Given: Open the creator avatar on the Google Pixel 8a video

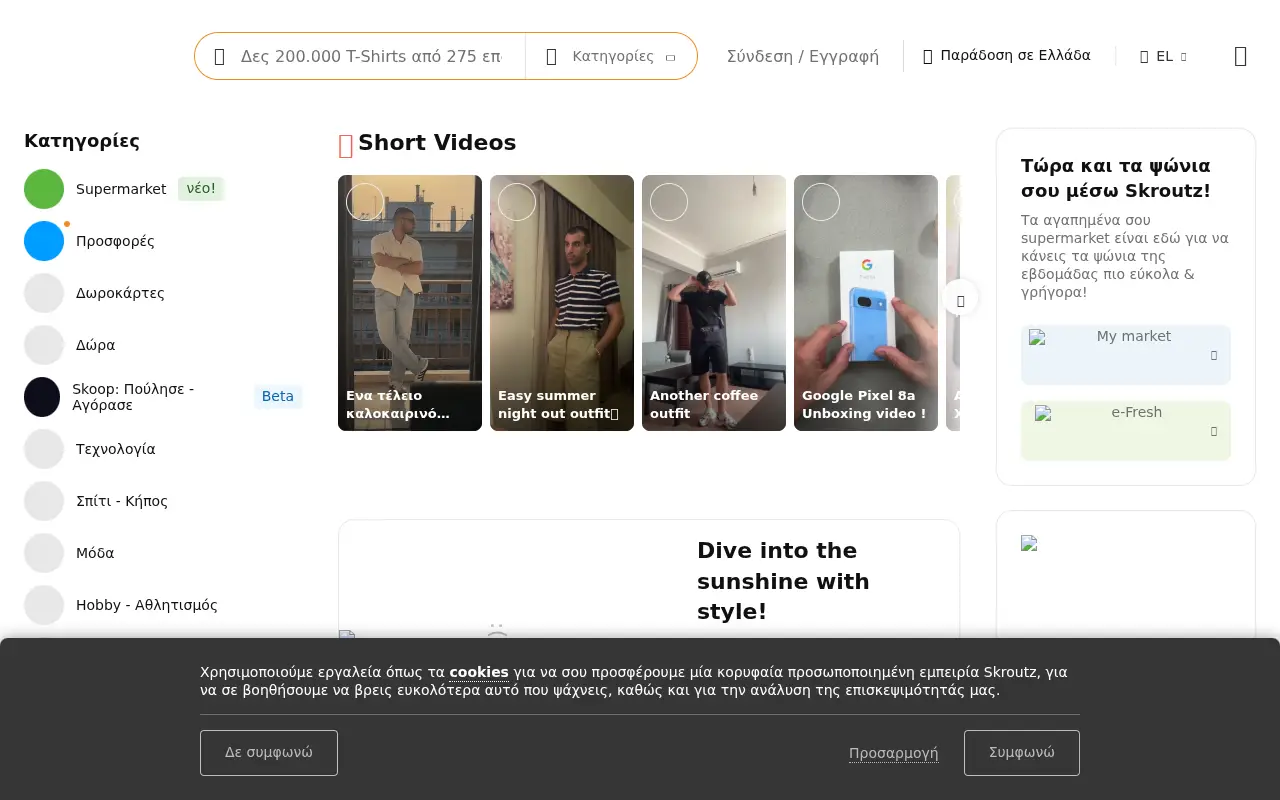Looking at the screenshot, I should coord(821,202).
